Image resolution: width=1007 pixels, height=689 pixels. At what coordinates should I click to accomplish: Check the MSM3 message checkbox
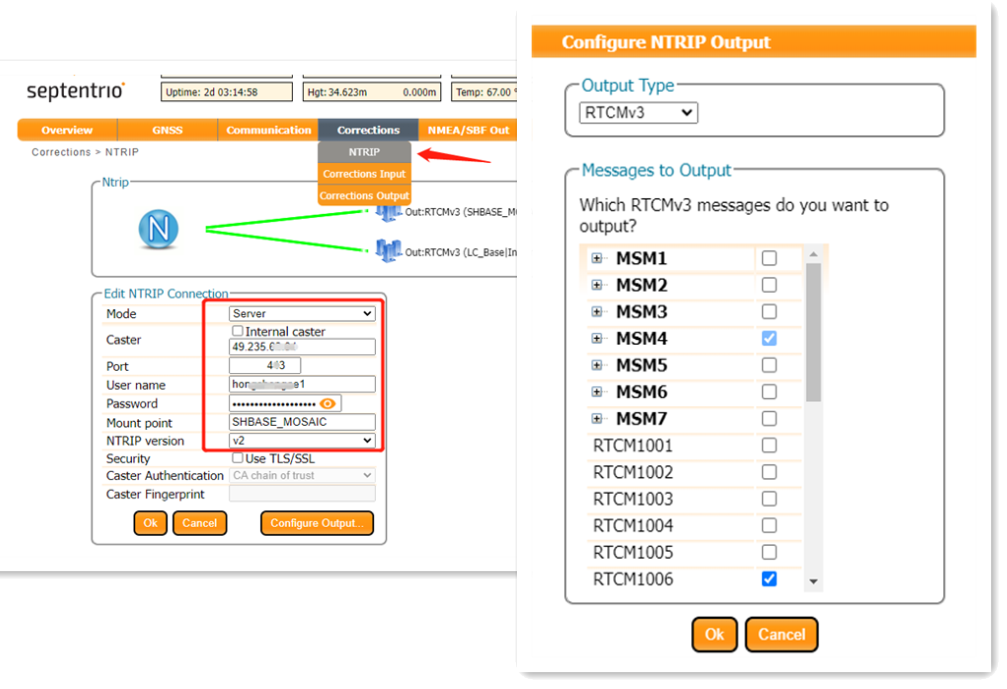769,312
